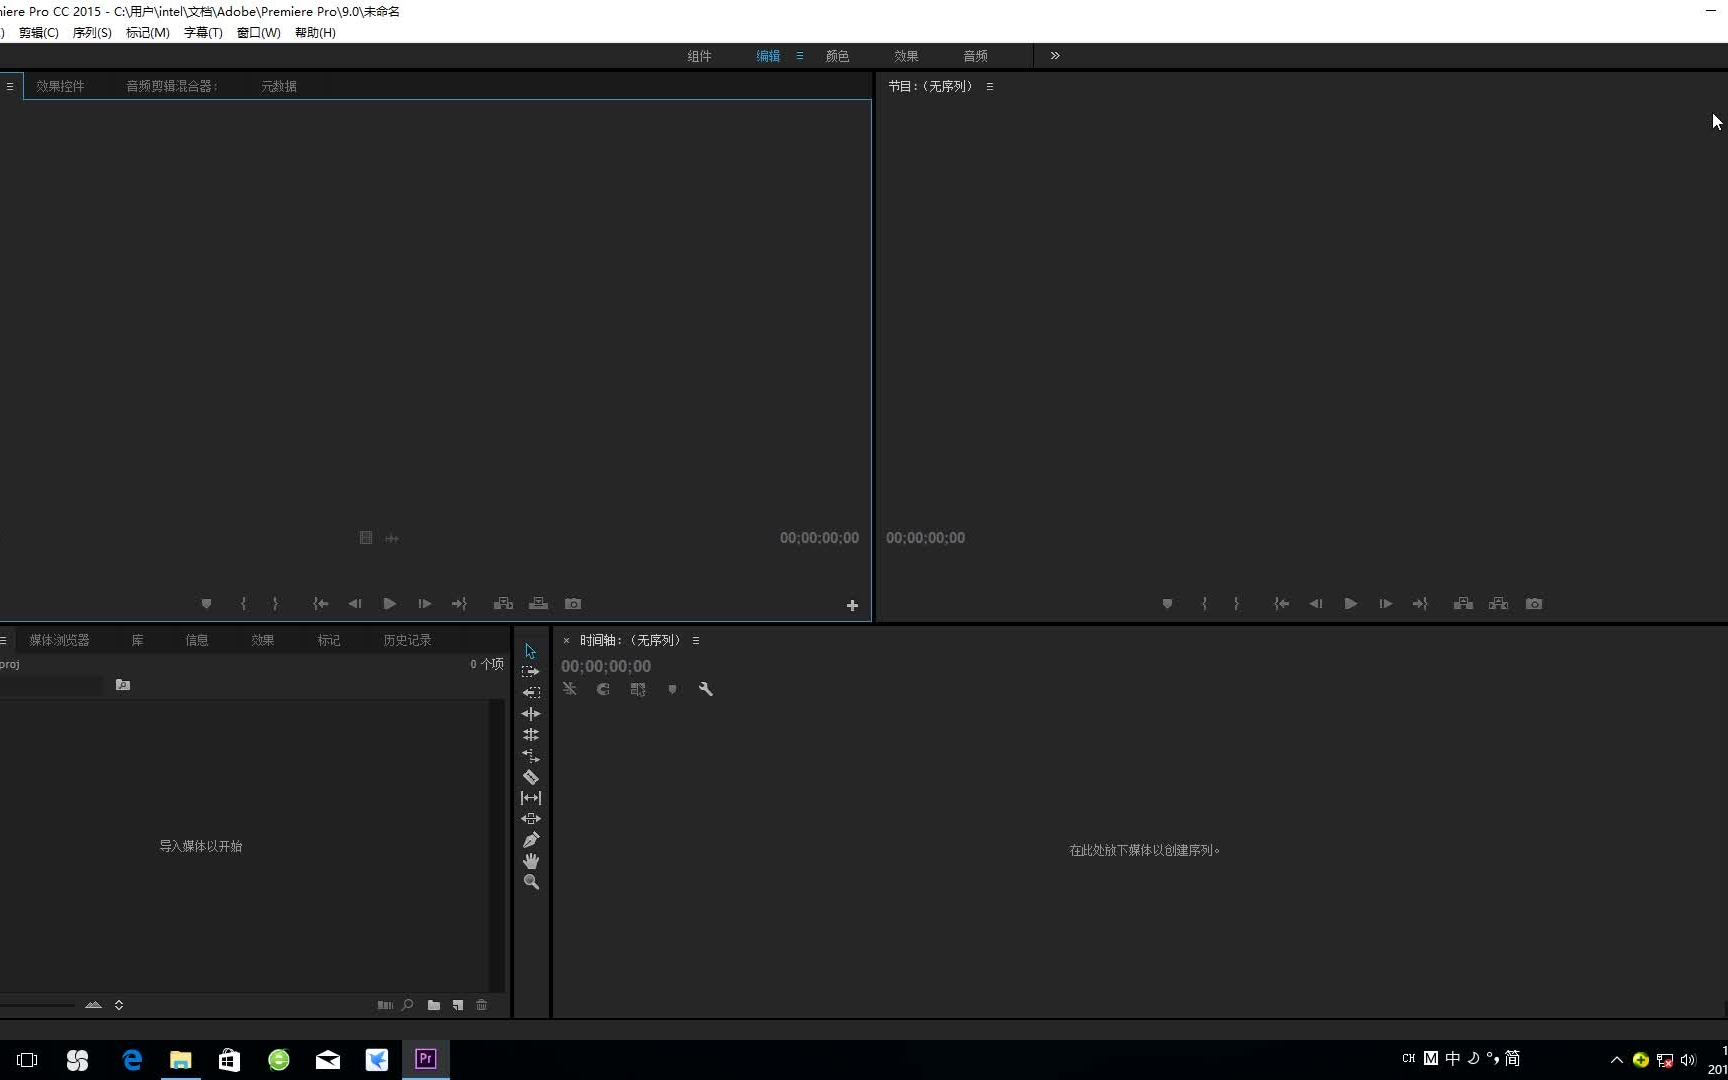This screenshot has width=1728, height=1080.
Task: Click folder search icon beside project search field
Action: tap(123, 685)
